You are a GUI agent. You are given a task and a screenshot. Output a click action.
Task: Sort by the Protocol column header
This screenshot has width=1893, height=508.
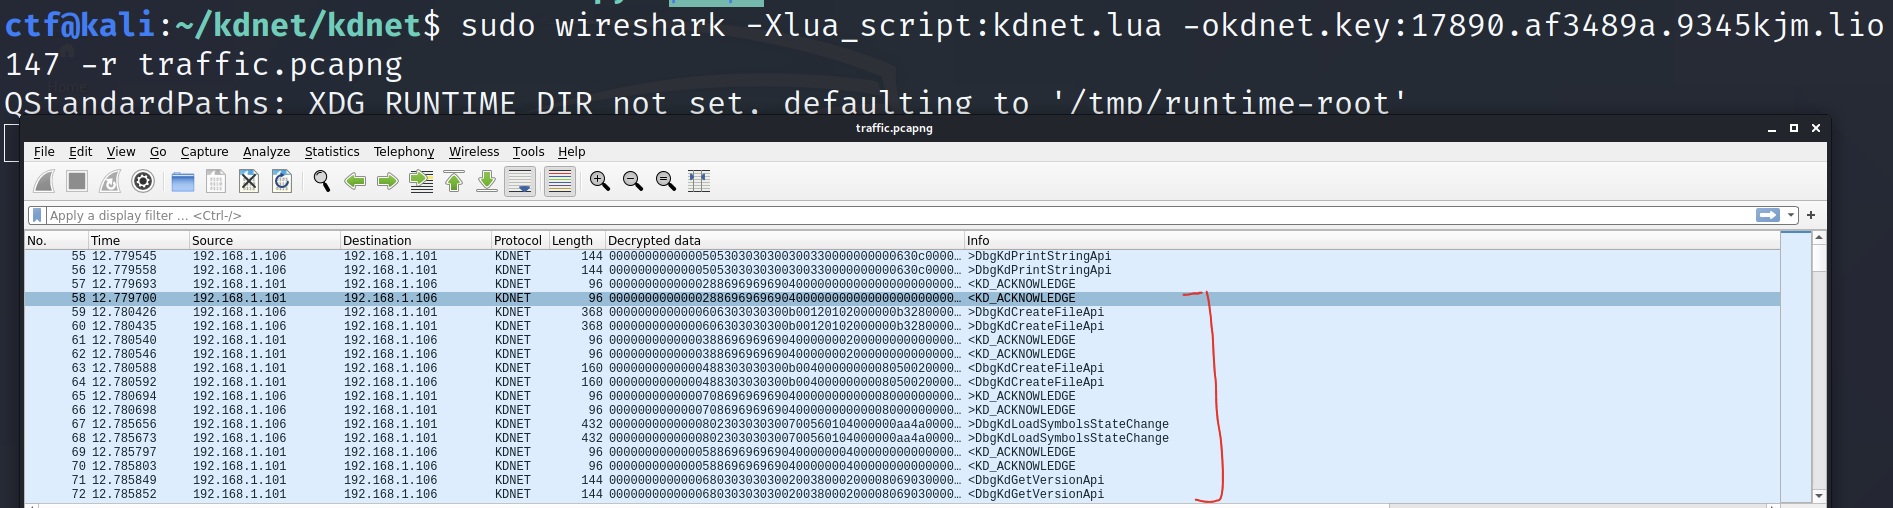point(519,240)
